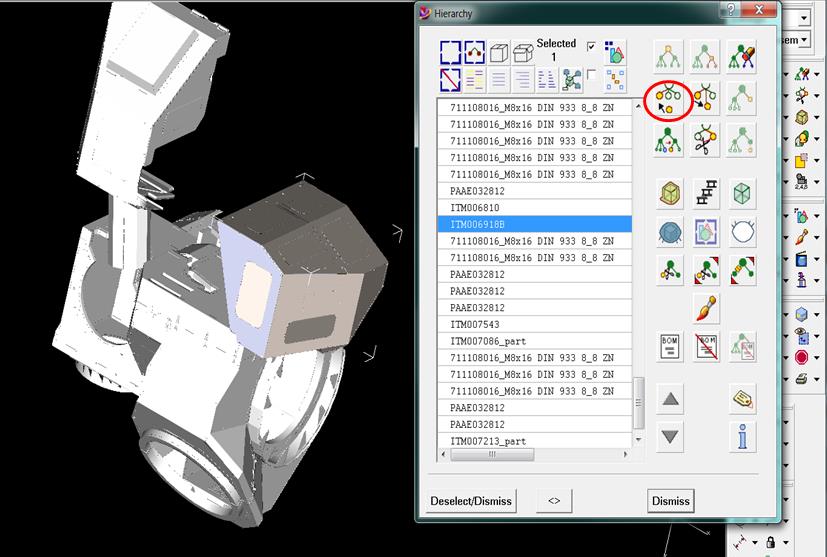Click the BOM document icon

670,347
